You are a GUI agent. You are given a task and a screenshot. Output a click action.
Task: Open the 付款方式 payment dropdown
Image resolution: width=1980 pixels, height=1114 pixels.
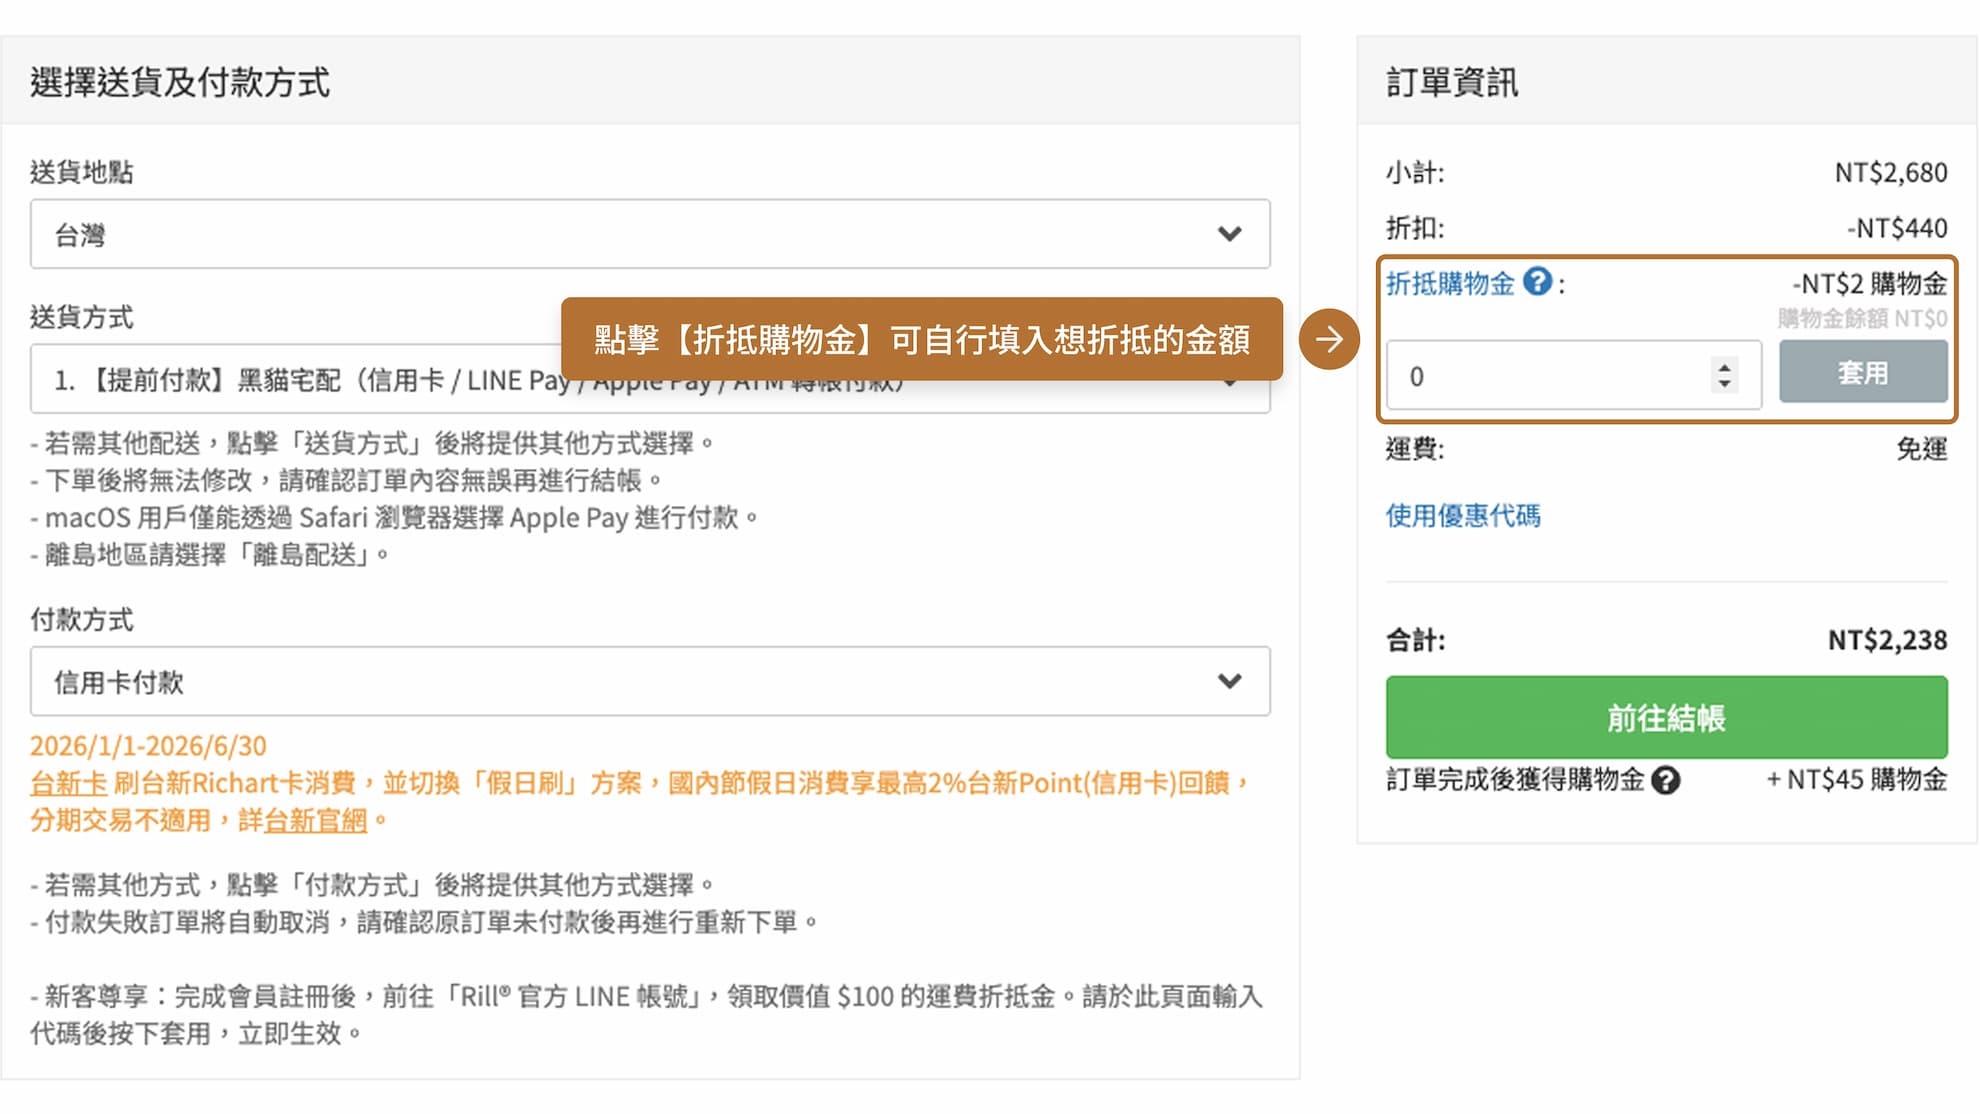(x=650, y=681)
